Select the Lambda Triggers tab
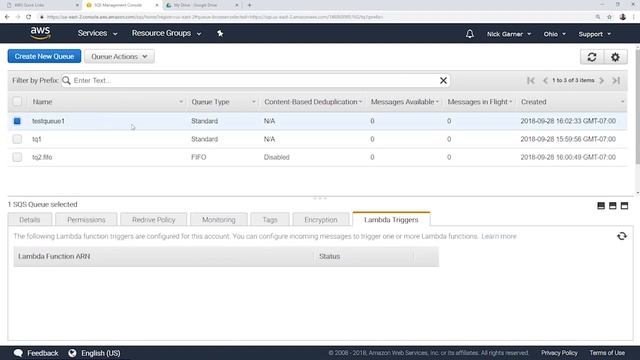This screenshot has width=640, height=360. click(x=391, y=219)
